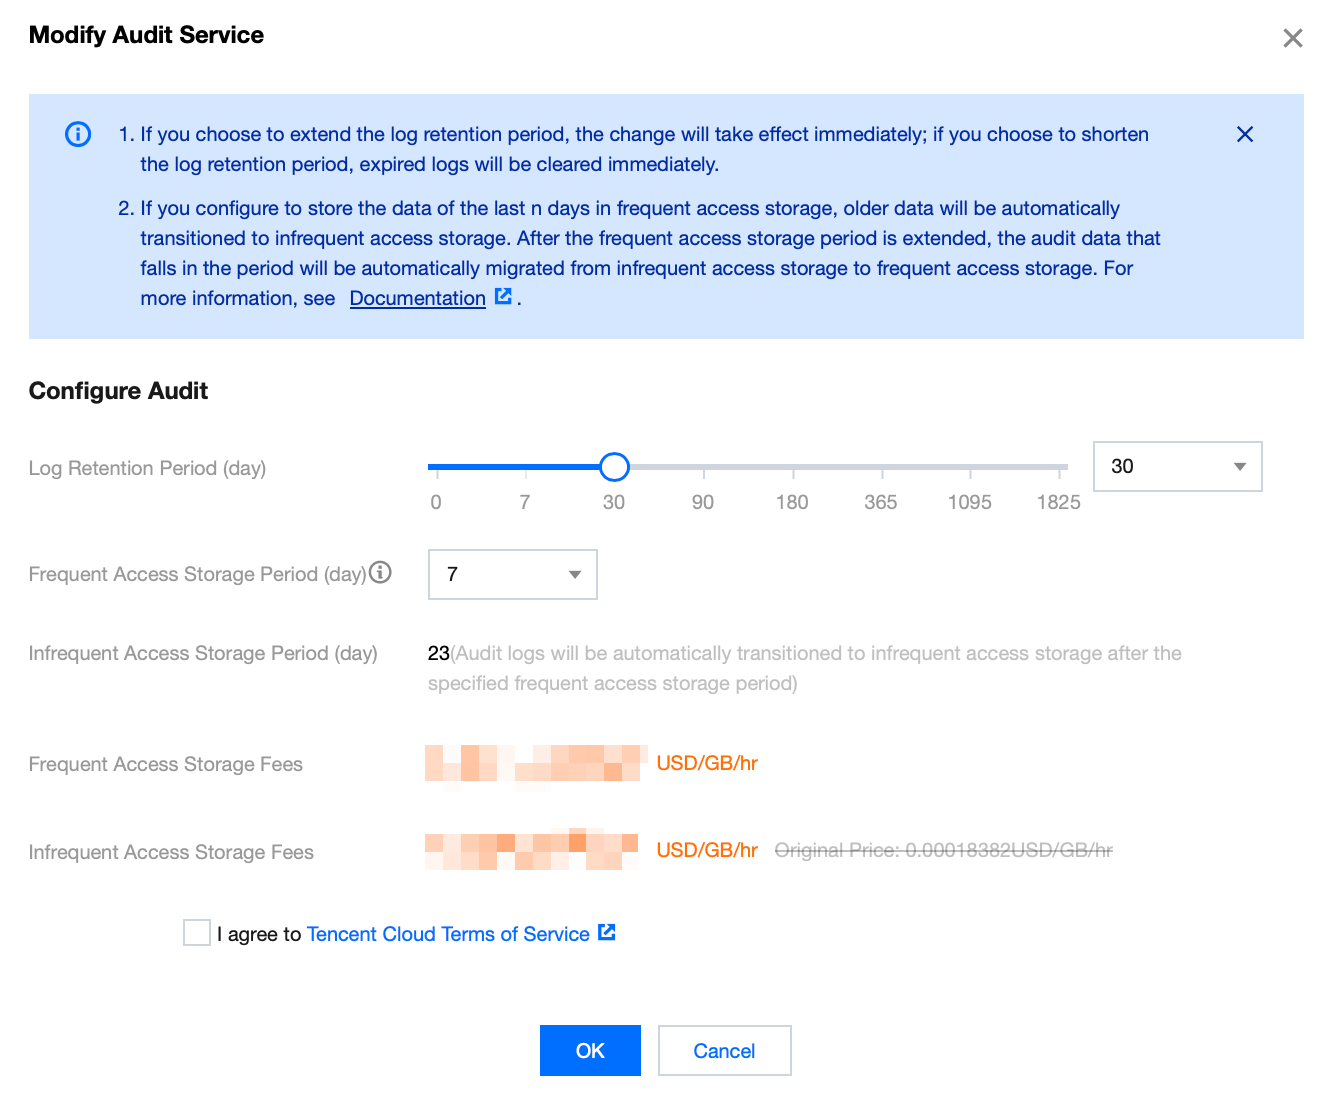The height and width of the screenshot is (1100, 1326).
Task: Dismiss the blue information notice
Action: coord(1244,134)
